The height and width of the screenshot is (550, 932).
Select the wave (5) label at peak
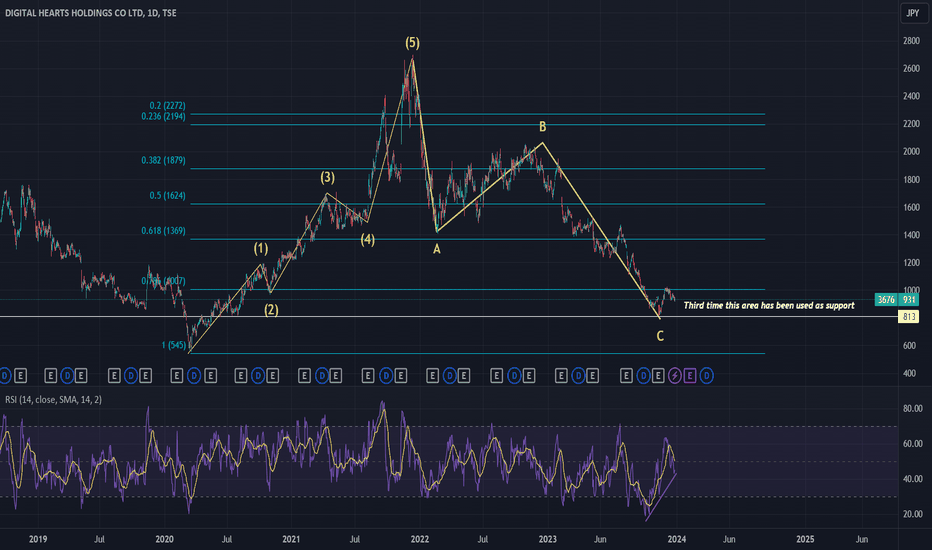point(413,43)
